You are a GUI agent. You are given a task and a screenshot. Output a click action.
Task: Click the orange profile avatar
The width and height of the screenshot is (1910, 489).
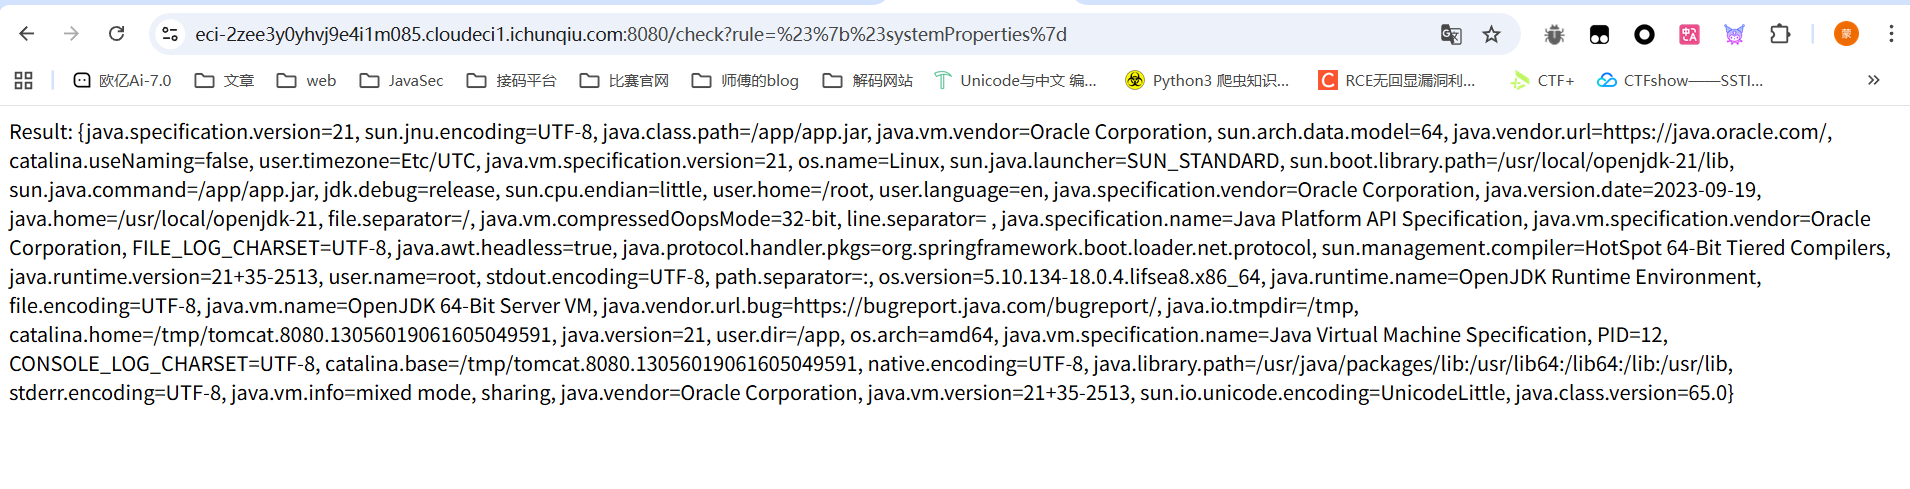1845,34
